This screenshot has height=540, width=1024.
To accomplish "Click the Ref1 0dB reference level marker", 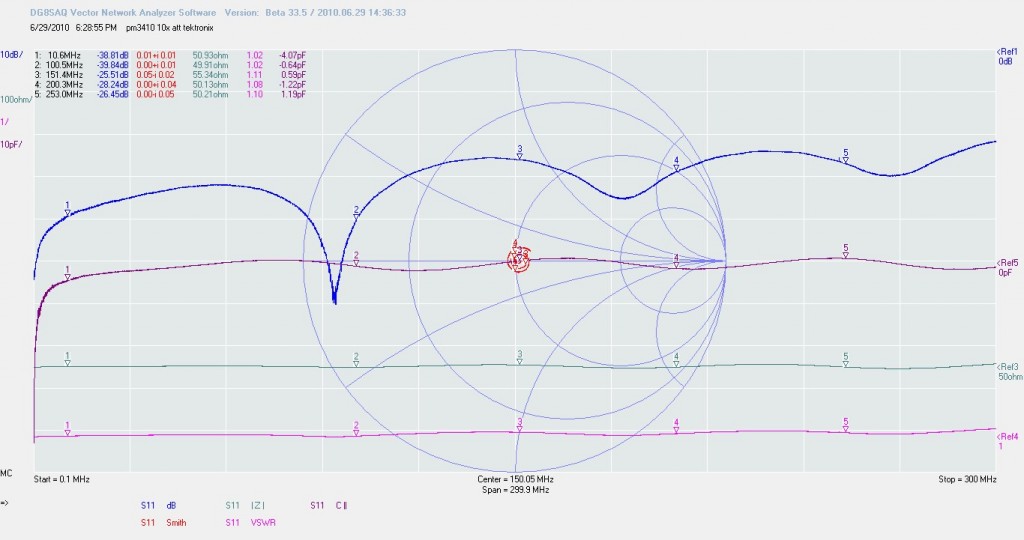I will (1006, 56).
